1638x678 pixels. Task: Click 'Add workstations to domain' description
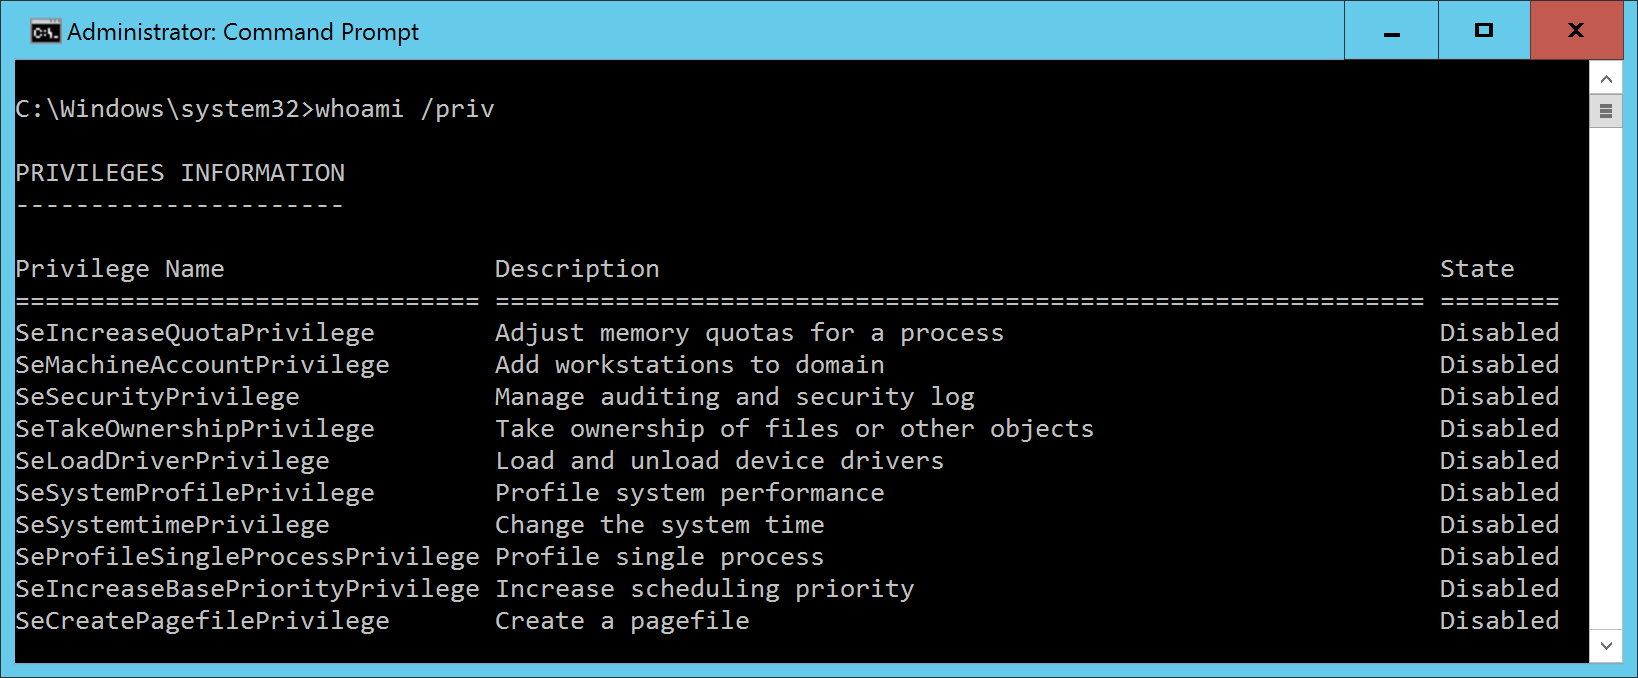tap(690, 365)
